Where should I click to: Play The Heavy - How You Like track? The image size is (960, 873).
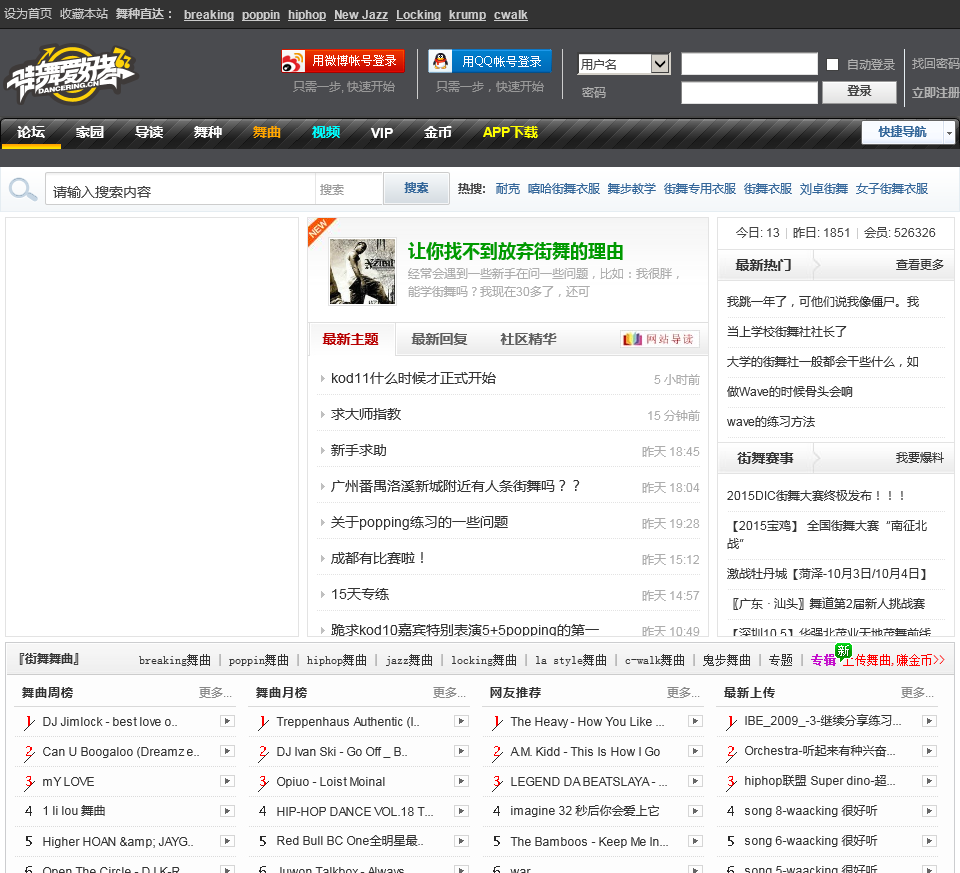coord(696,721)
